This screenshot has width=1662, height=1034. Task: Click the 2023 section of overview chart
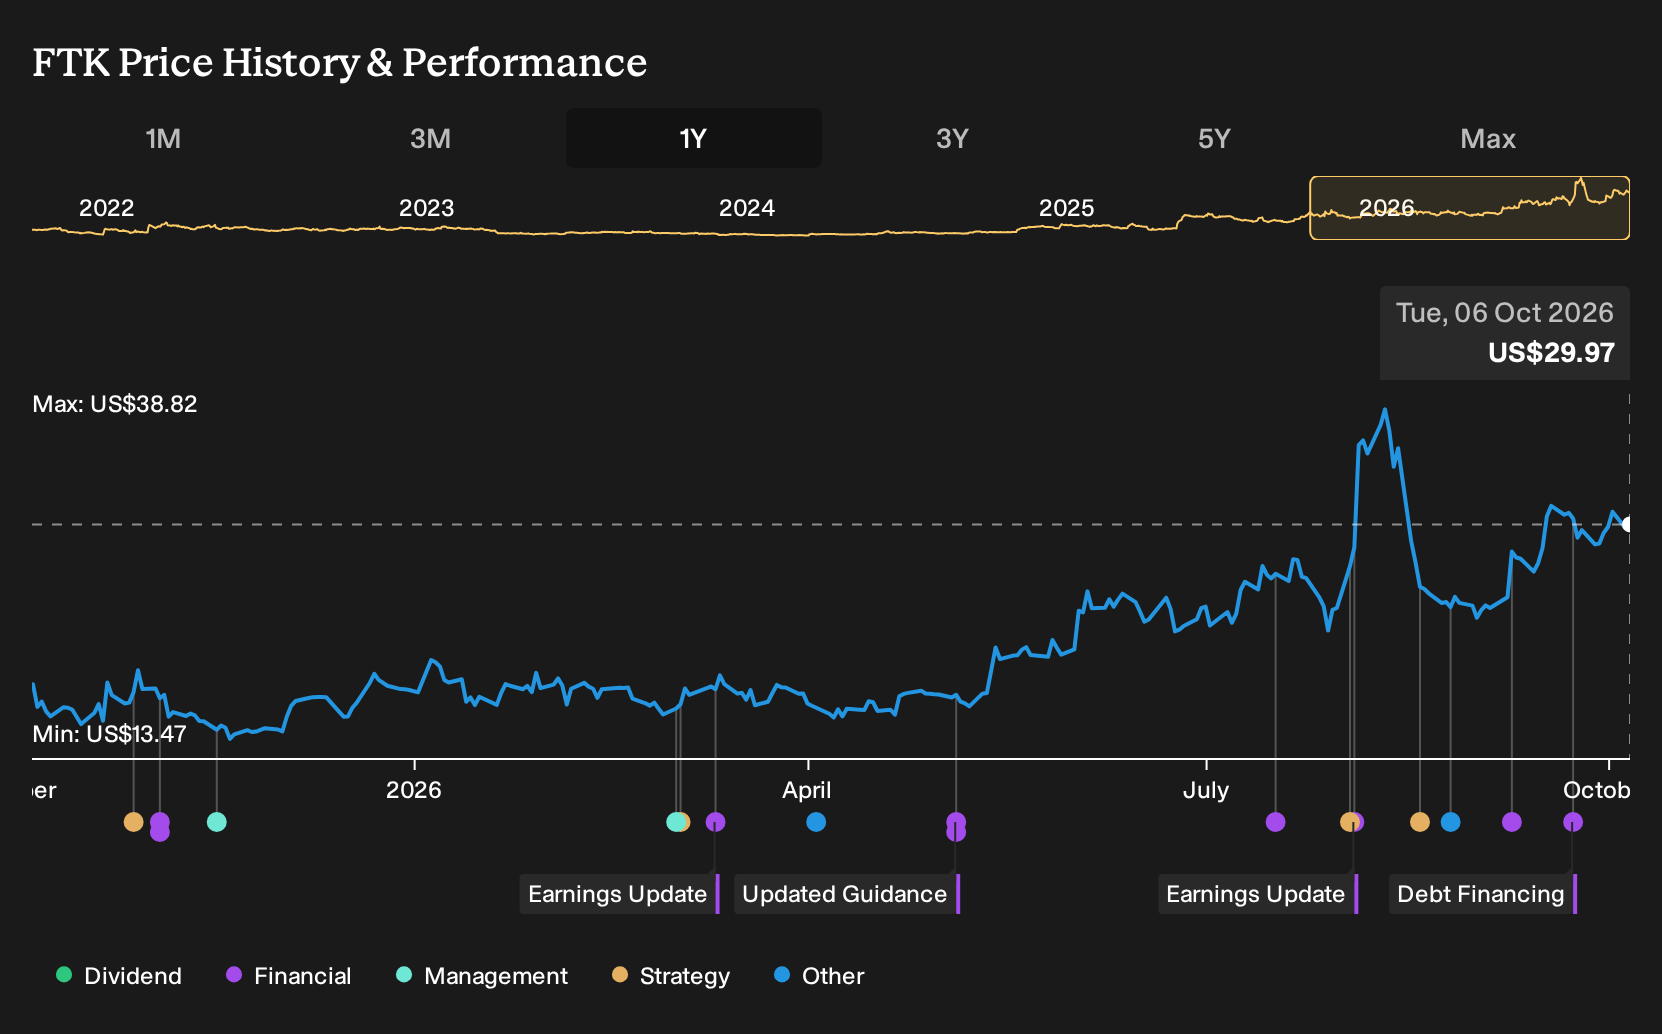click(426, 208)
